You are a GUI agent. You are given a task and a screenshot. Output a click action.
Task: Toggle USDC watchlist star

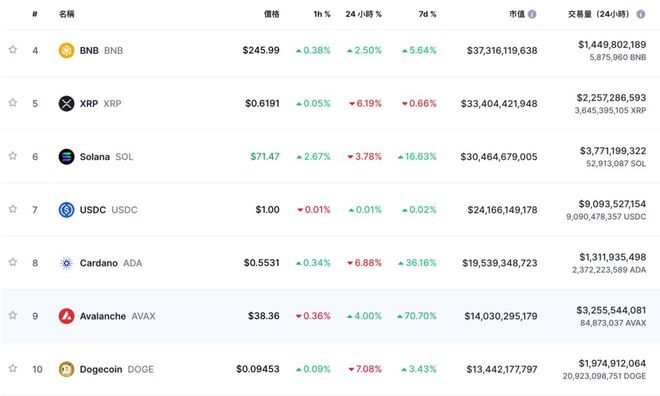point(13,209)
